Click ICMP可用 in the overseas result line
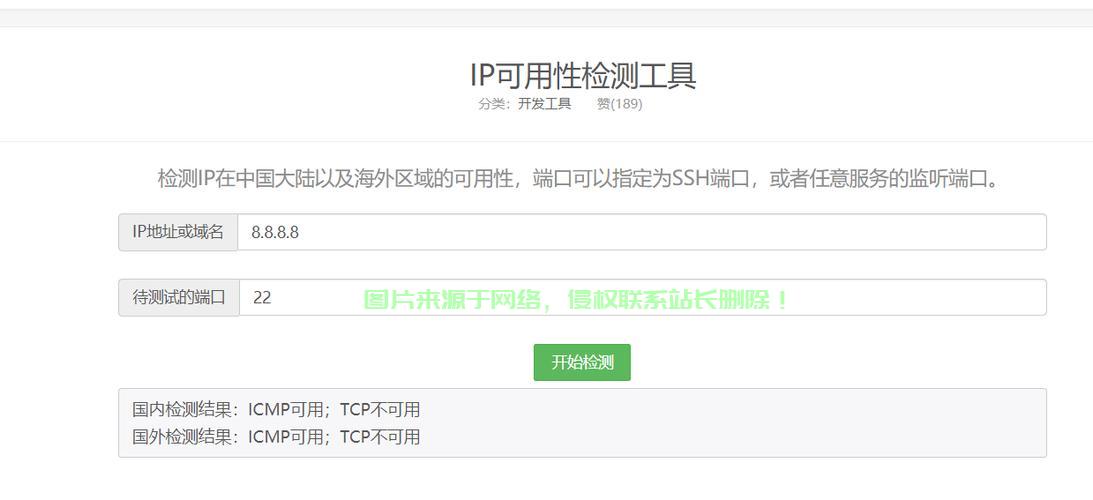This screenshot has height=500, width=1093. click(x=286, y=437)
